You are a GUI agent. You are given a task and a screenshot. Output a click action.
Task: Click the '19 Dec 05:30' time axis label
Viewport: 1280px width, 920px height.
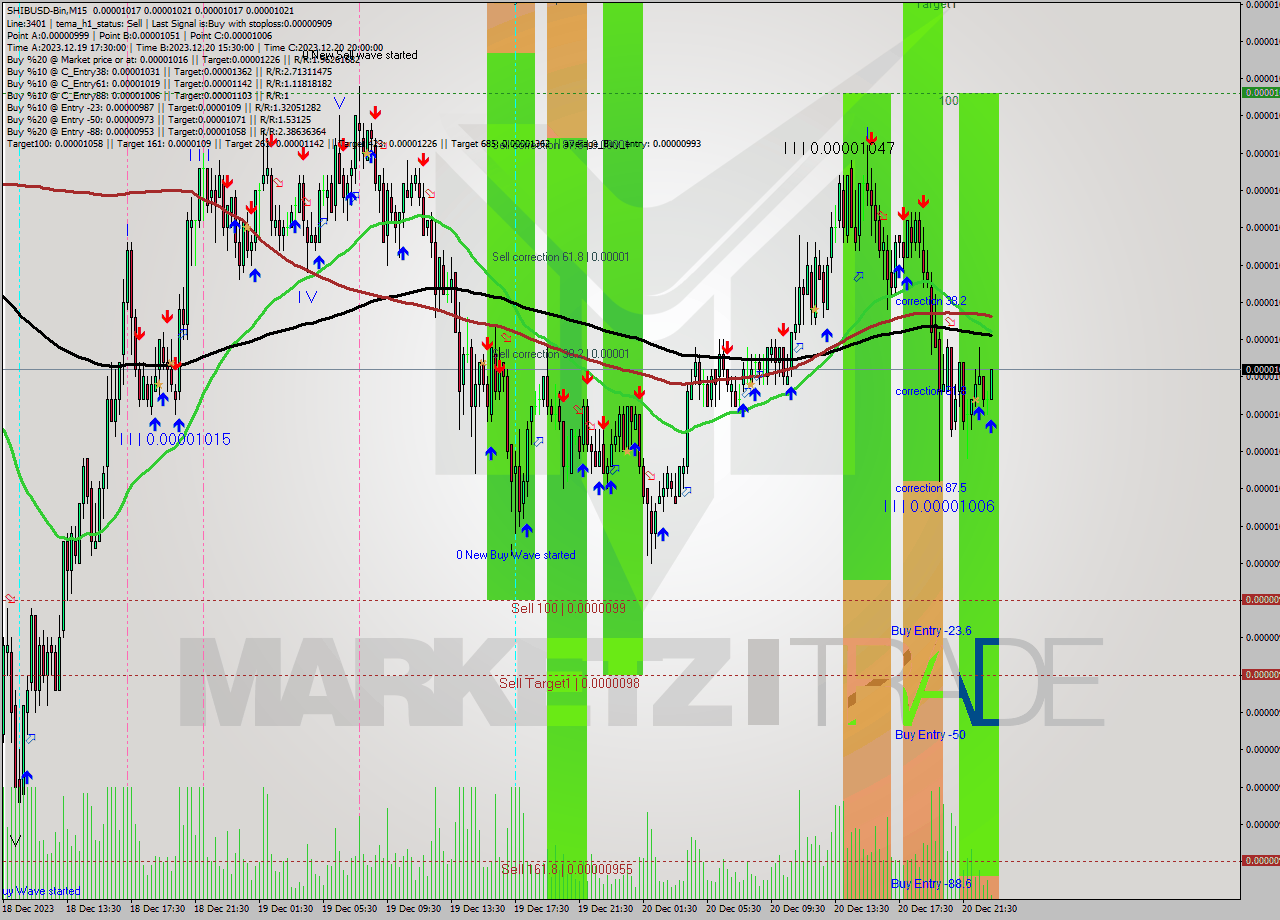tap(351, 909)
